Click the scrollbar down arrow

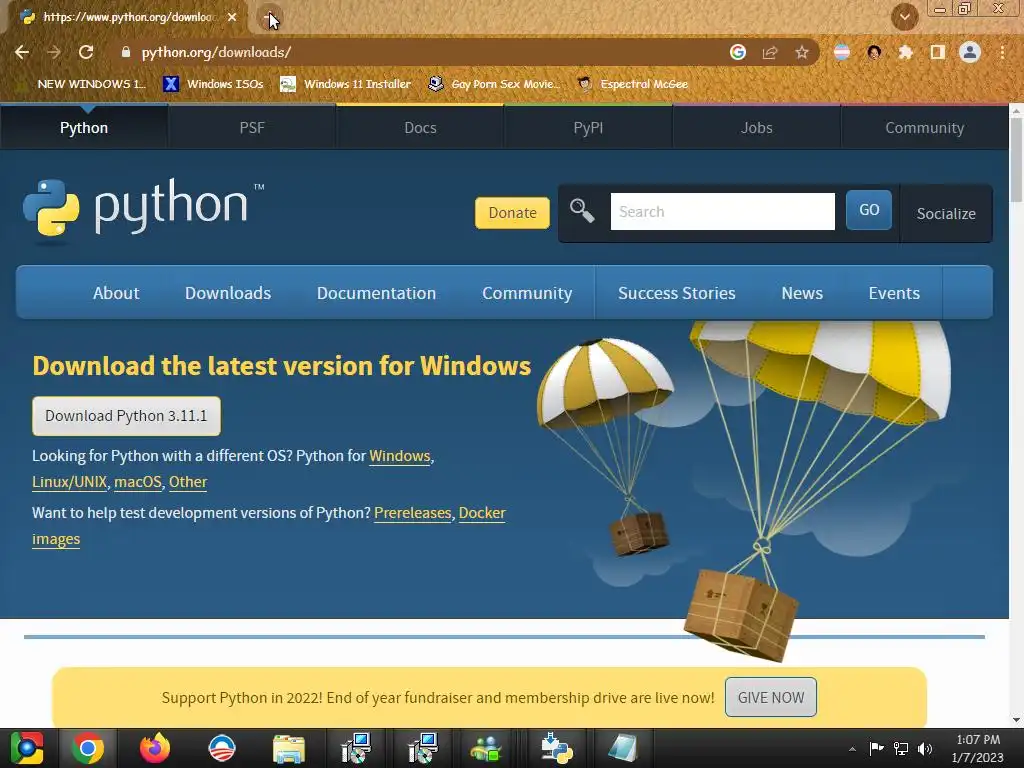(x=1016, y=720)
